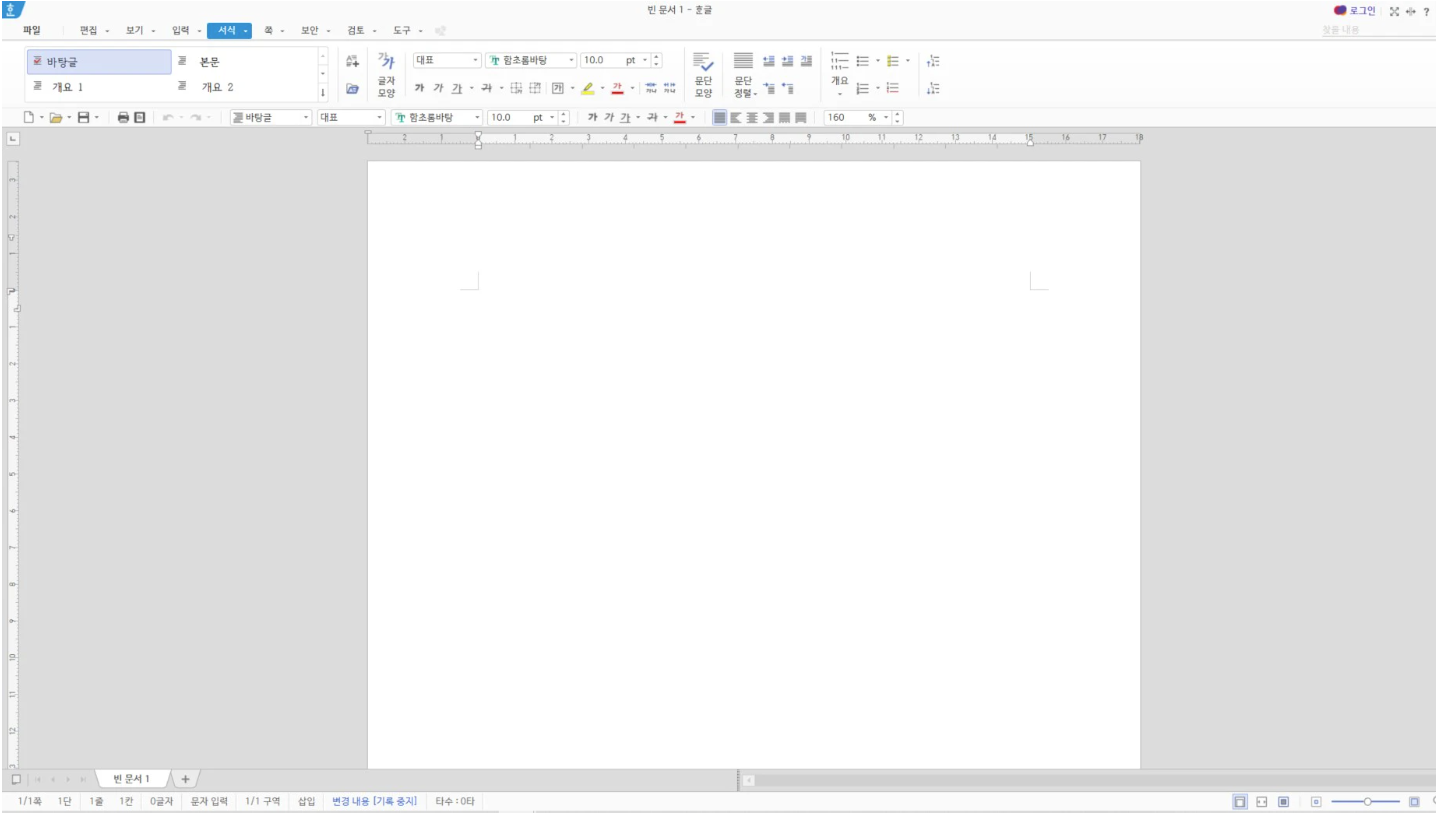Click the yellow highlighter pen icon
Viewport: 1436px width, 818px height.
point(588,88)
